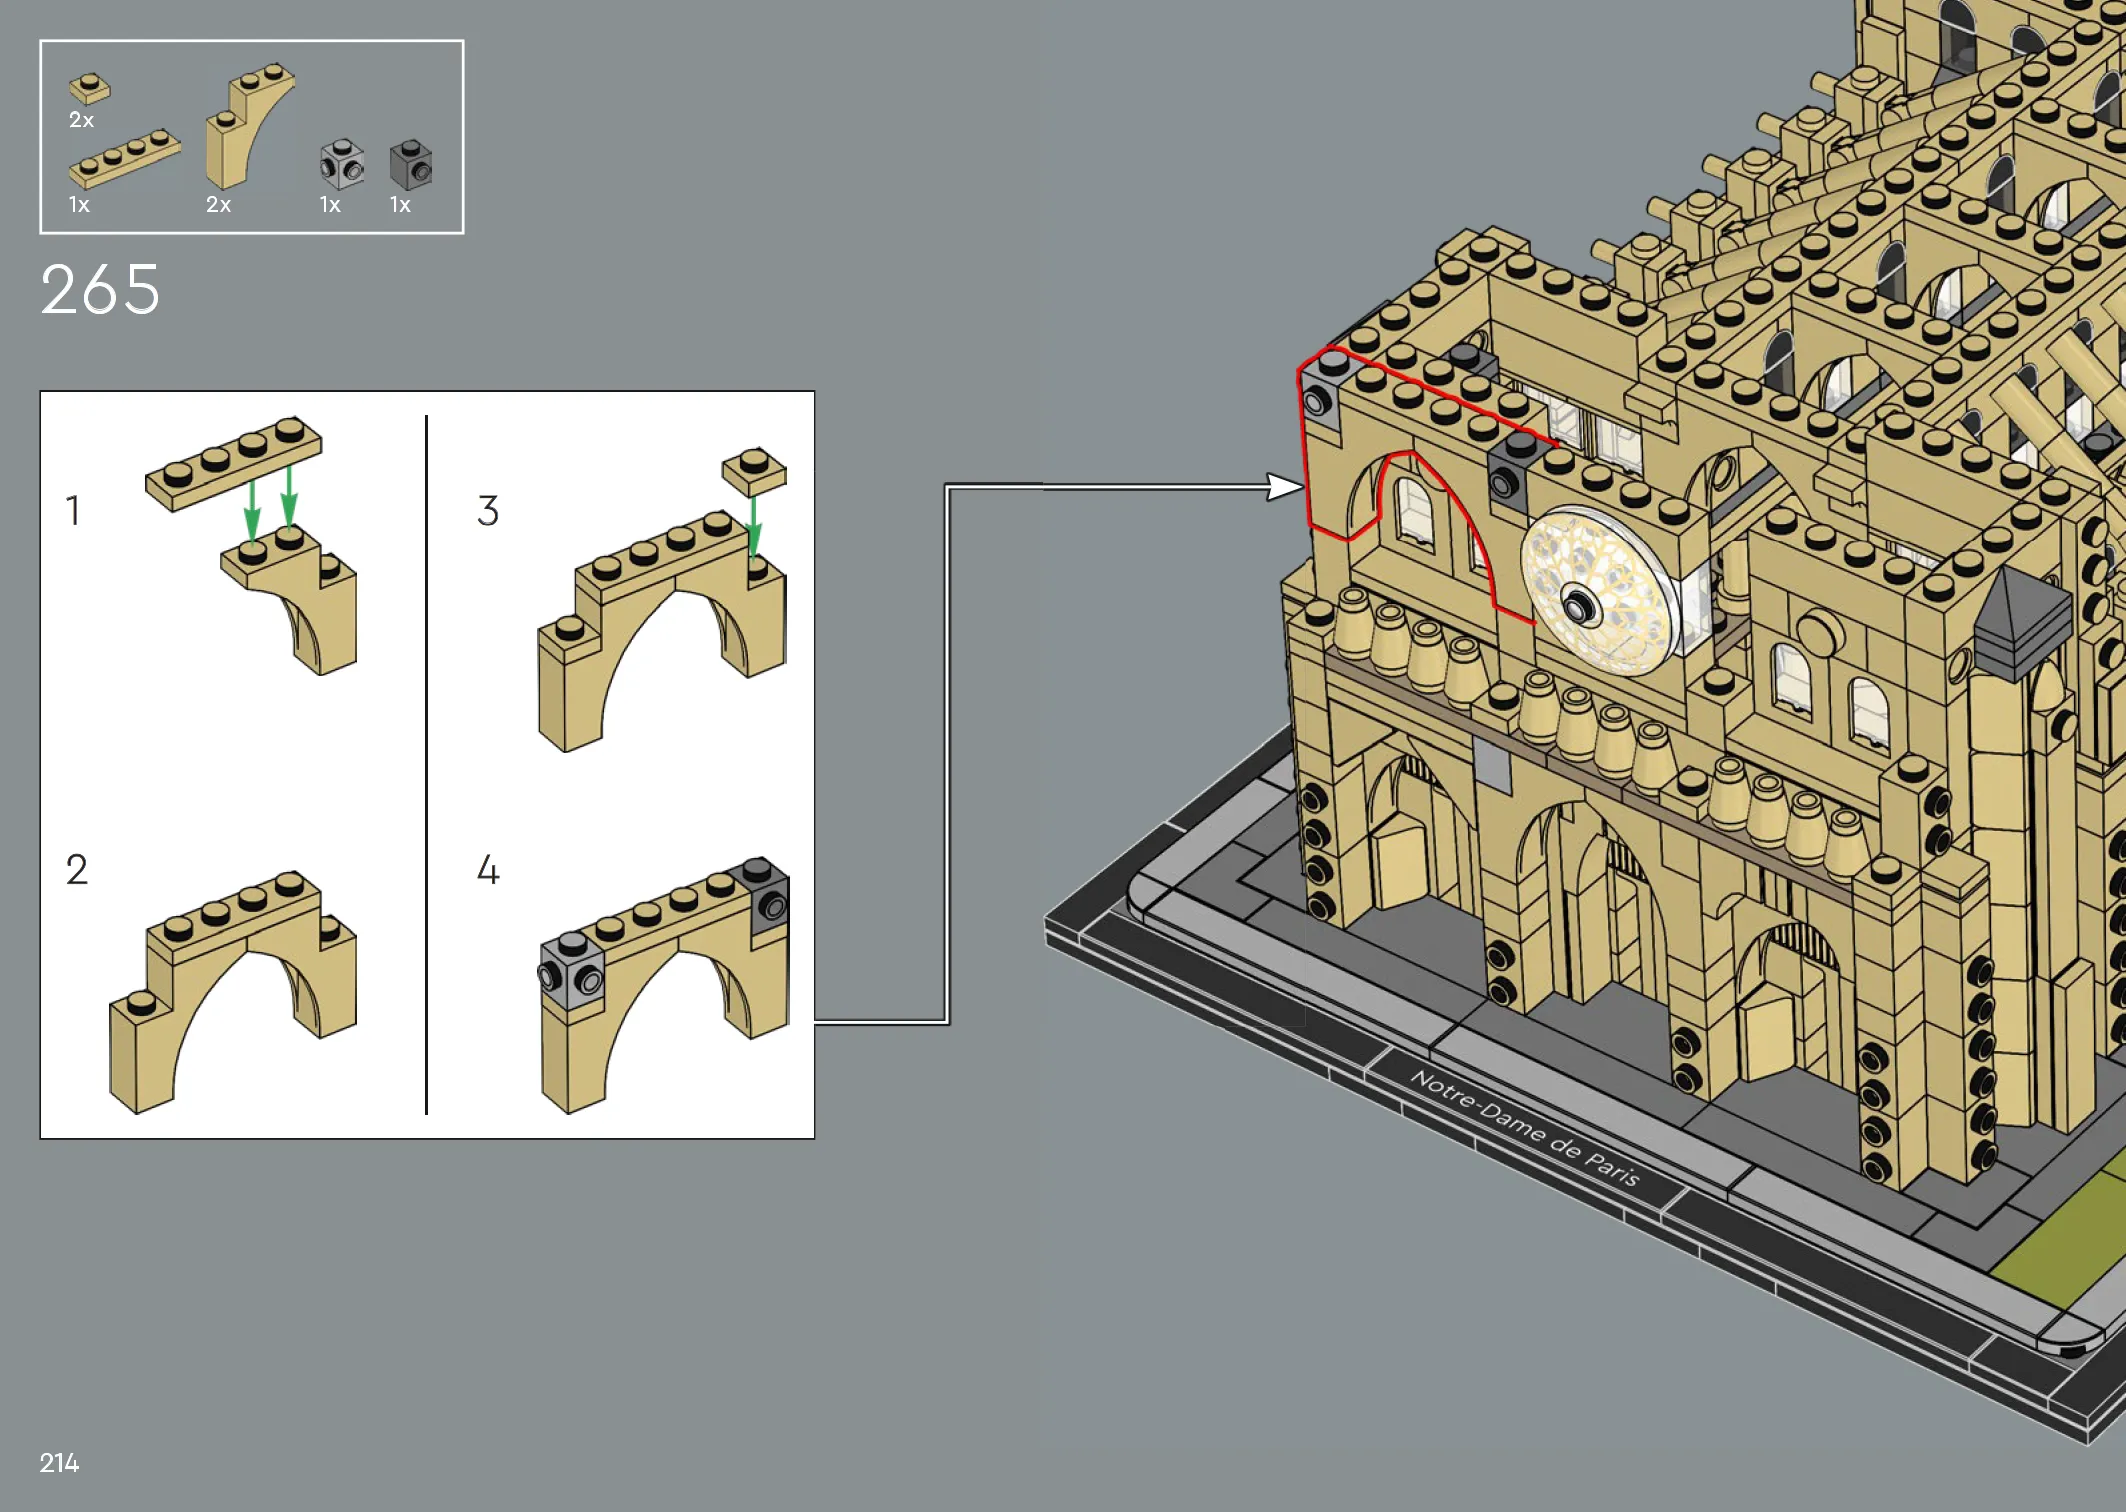Screen dimensions: 2126x1512
Task: Click the "1x" quantity under the dark gray brick
Action: pos(400,205)
